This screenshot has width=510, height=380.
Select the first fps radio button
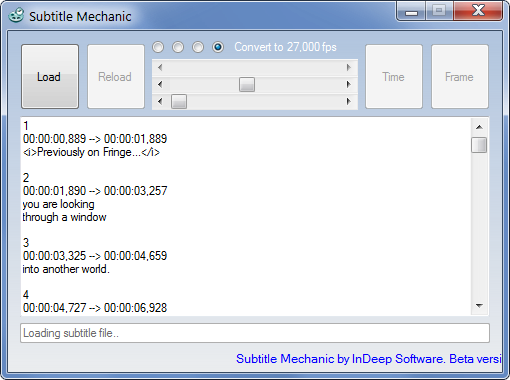pos(158,47)
